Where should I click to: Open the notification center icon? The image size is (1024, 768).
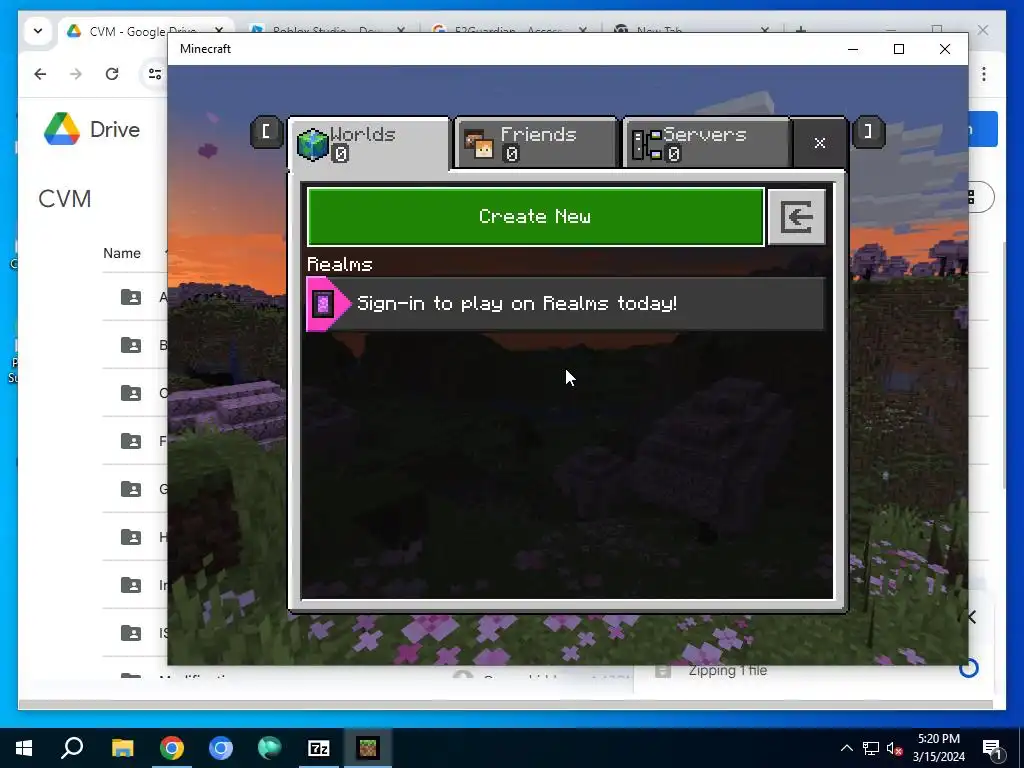992,749
